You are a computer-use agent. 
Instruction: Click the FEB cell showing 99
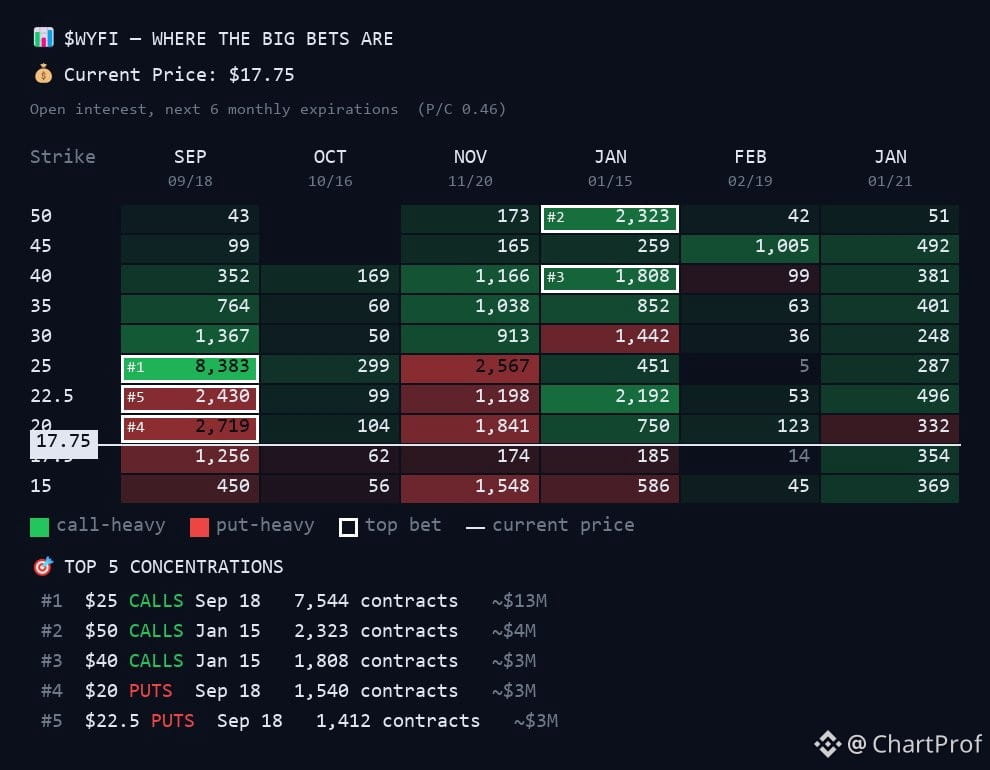[x=750, y=278]
